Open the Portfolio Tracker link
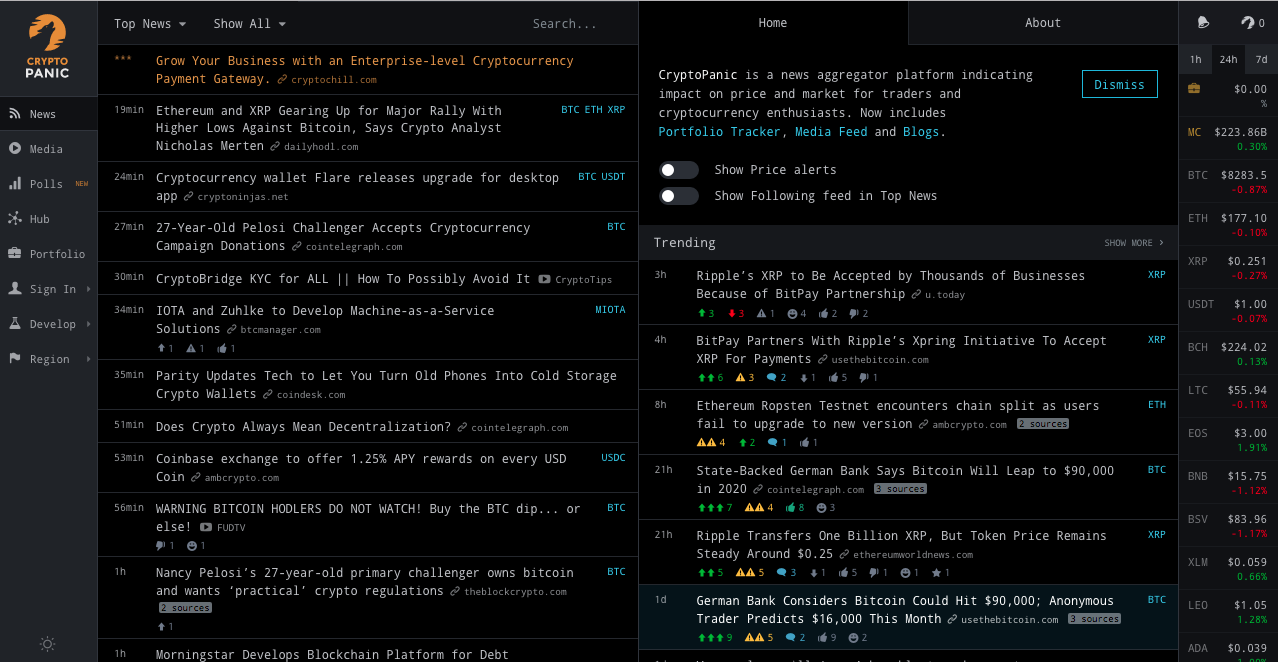 tap(721, 132)
